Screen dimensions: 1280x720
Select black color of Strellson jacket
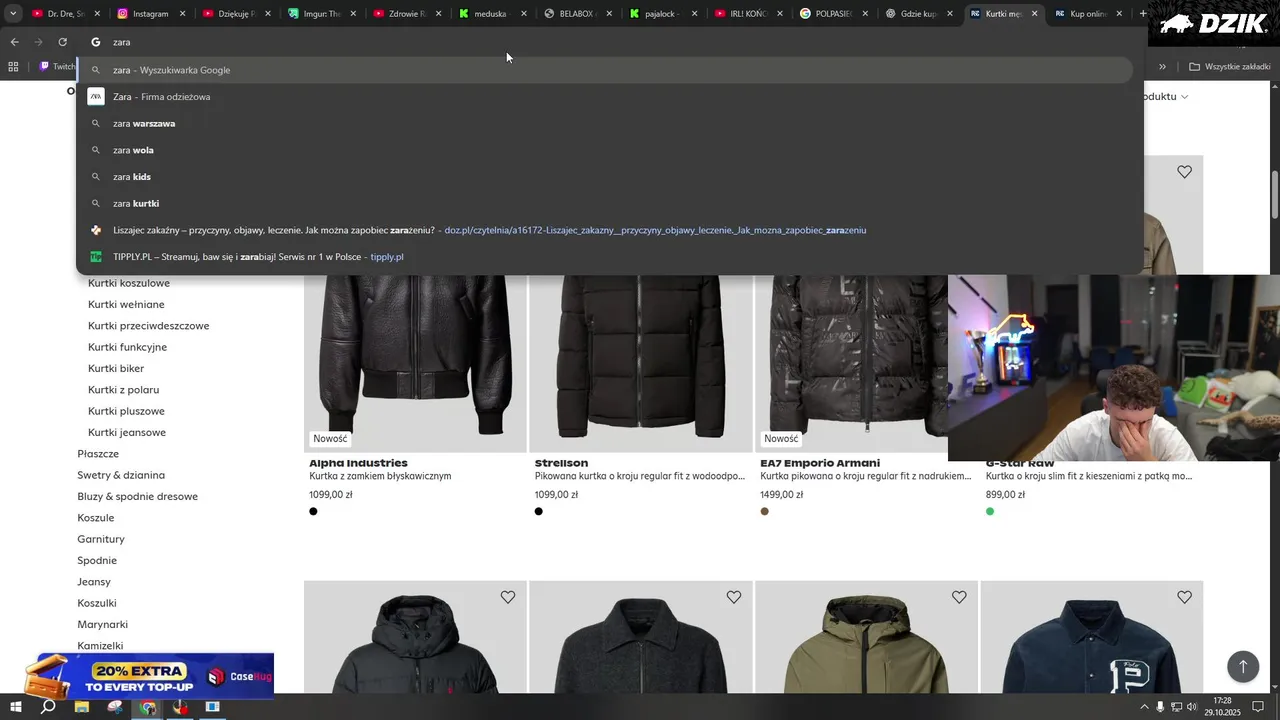pos(539,511)
